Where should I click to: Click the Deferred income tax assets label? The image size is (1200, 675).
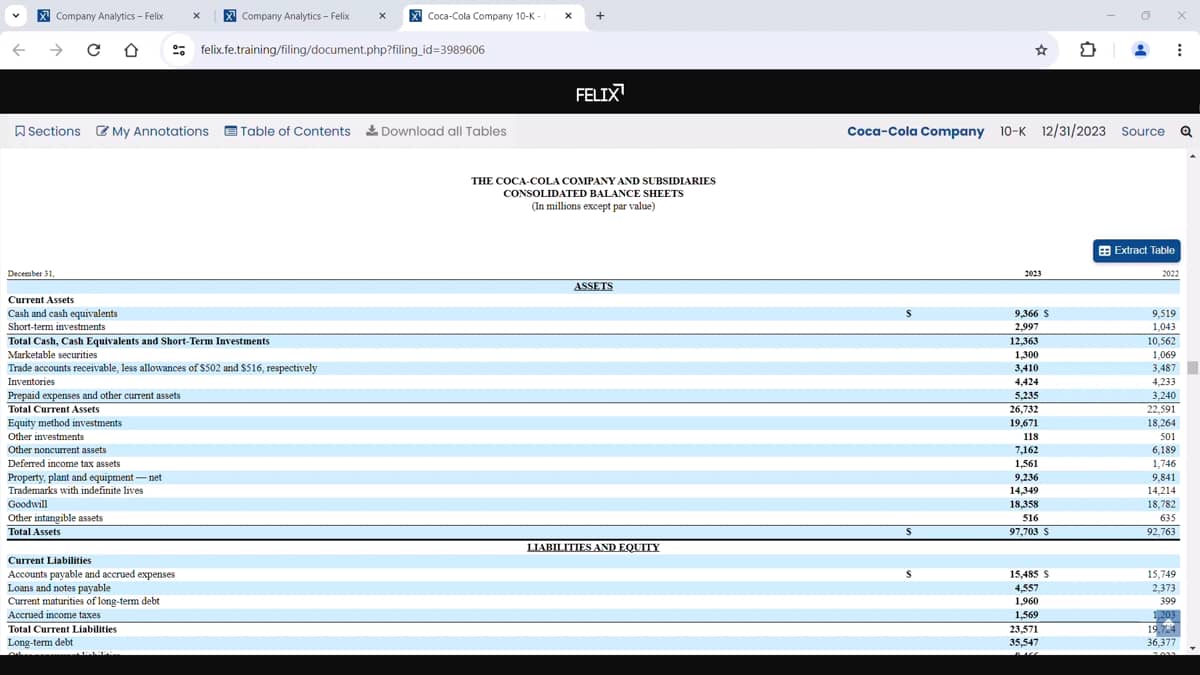64,463
